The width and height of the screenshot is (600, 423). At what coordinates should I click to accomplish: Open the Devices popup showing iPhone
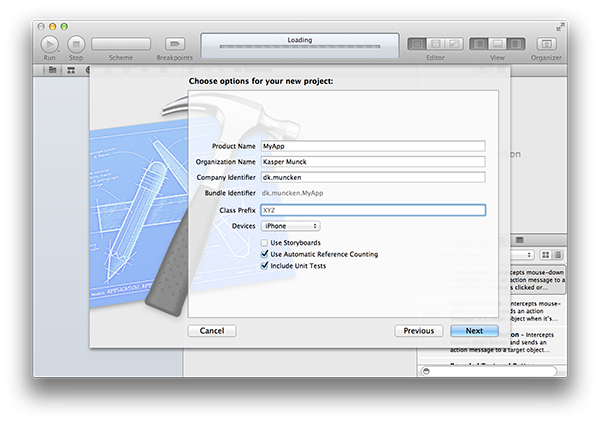(x=291, y=226)
